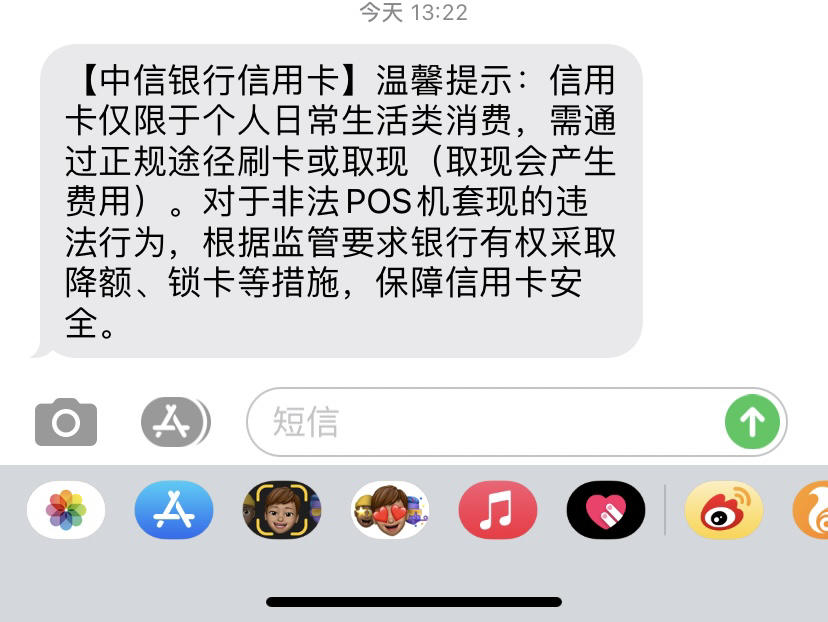
Task: Open the Photos app in the drawer
Action: [66, 510]
